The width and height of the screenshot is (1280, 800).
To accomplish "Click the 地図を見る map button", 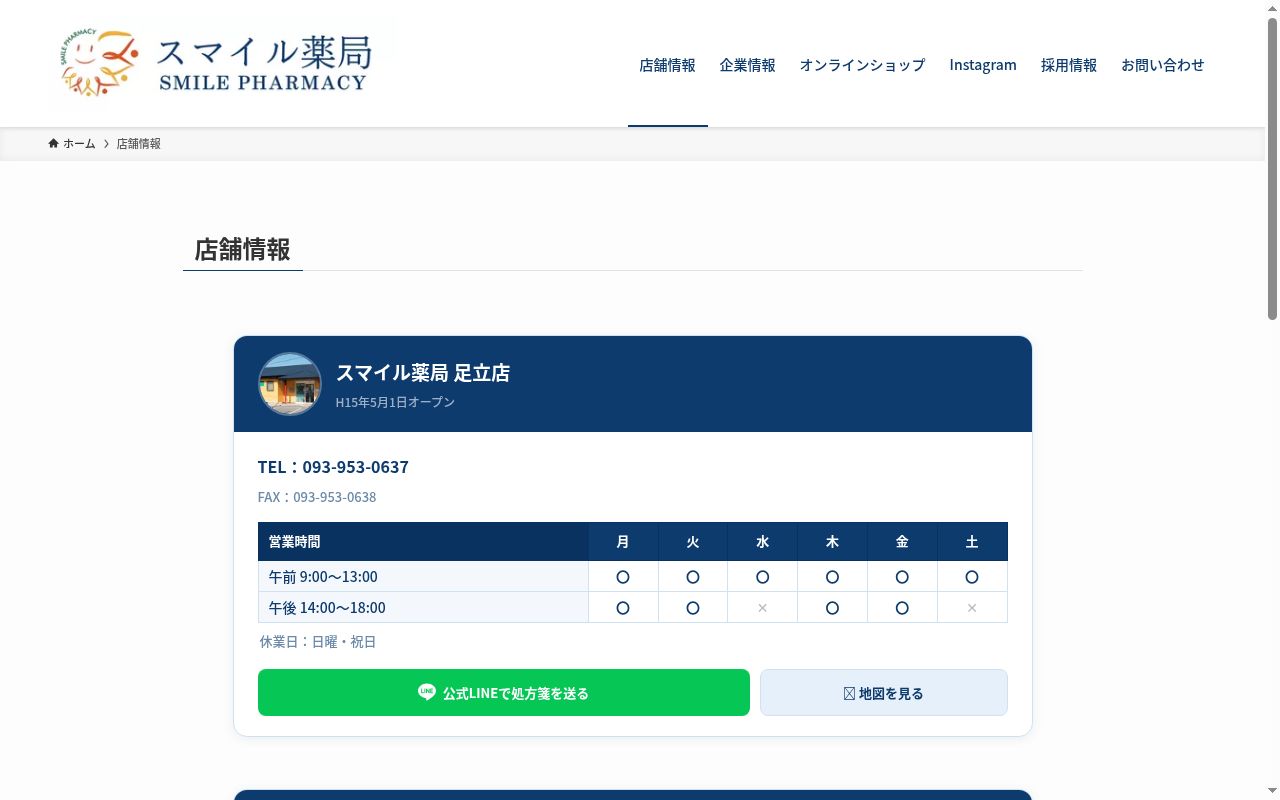I will (884, 692).
